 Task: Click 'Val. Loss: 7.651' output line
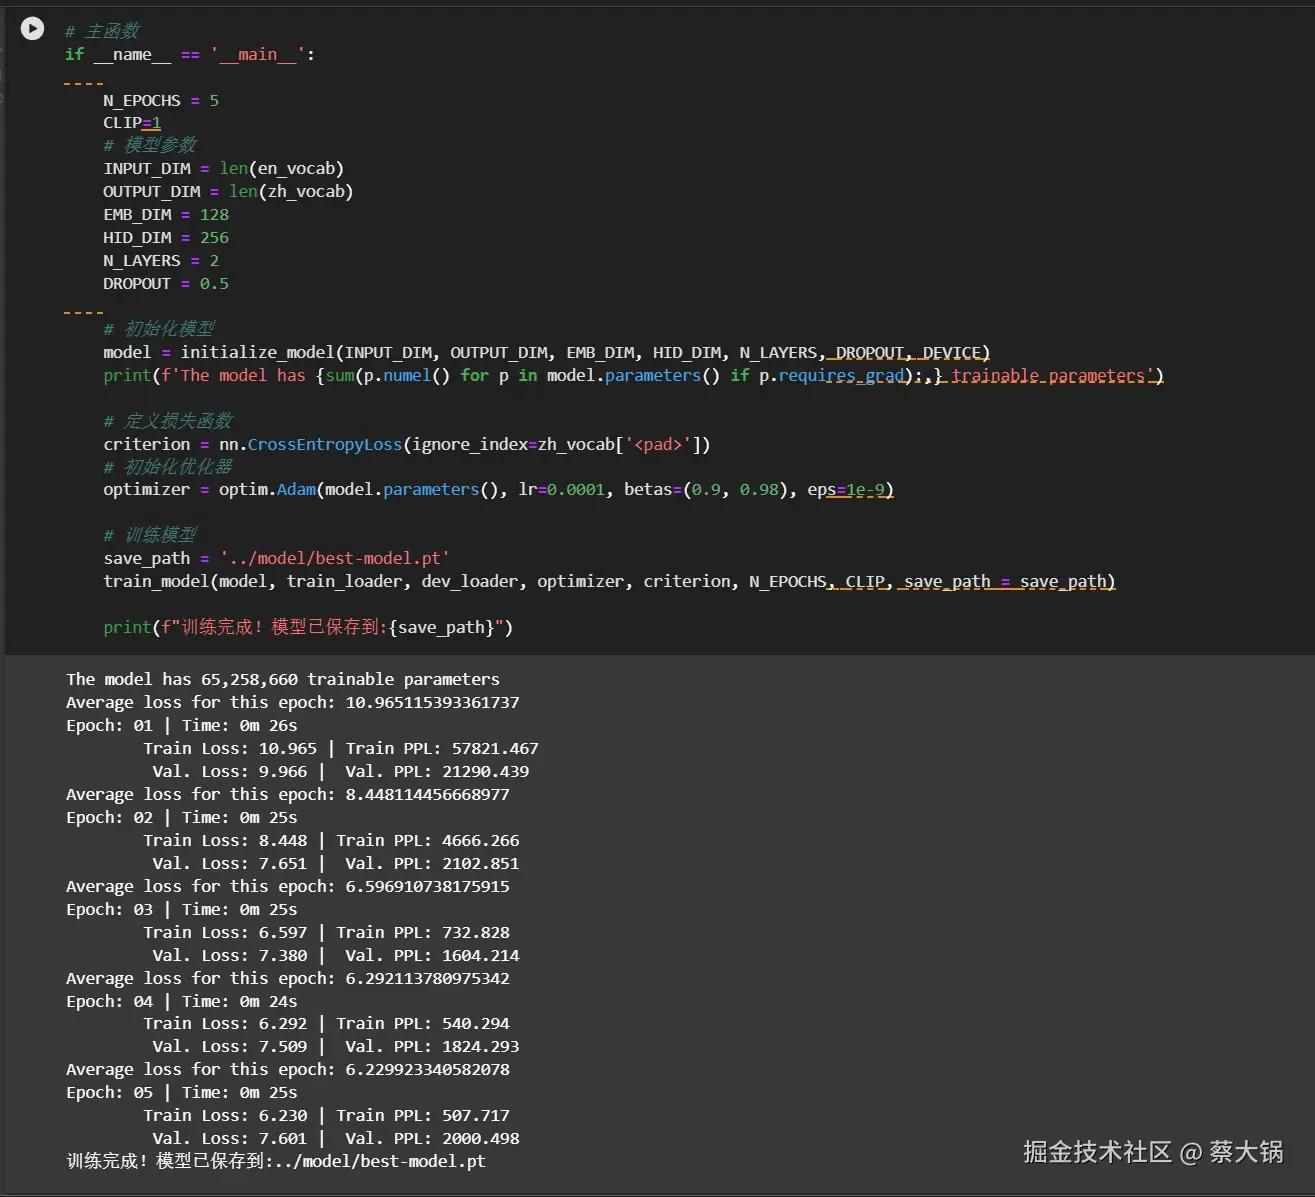click(x=336, y=864)
